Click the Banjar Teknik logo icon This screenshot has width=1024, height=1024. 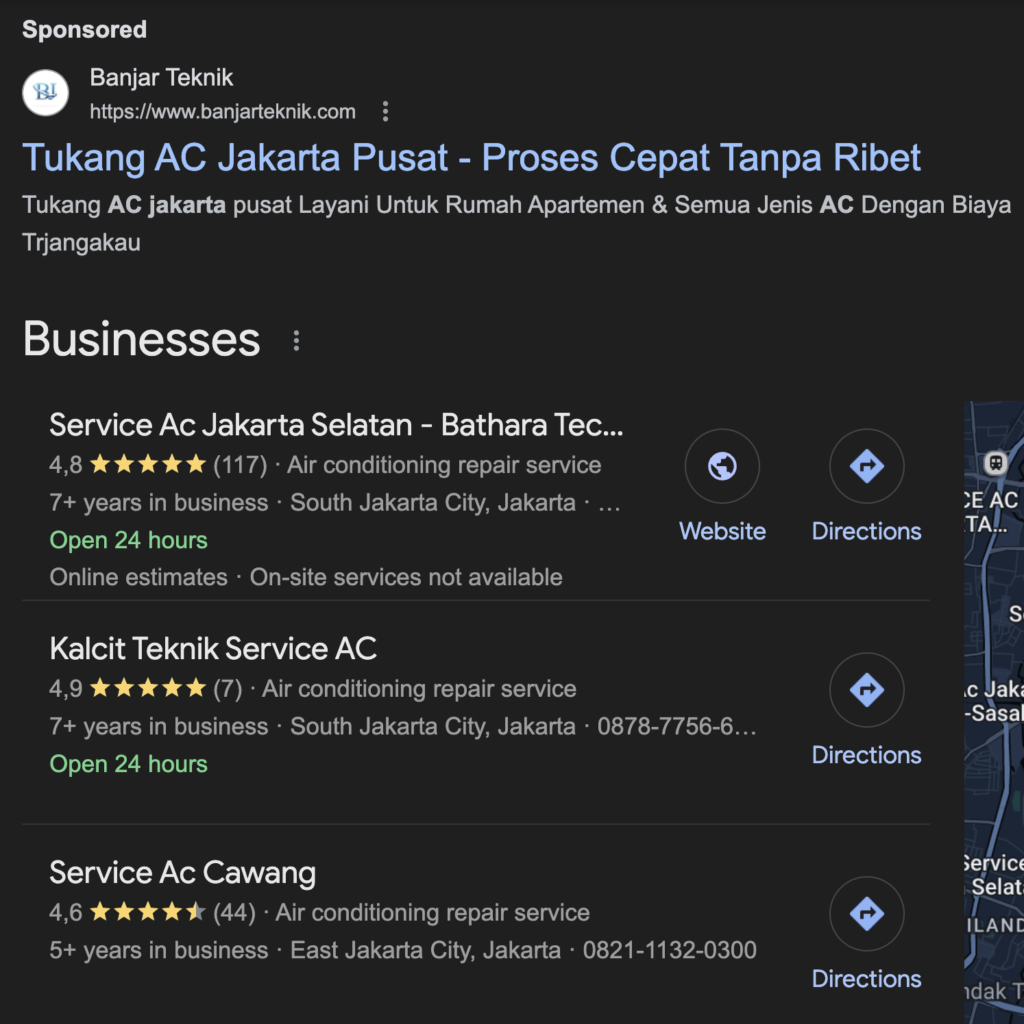pyautogui.click(x=45, y=92)
